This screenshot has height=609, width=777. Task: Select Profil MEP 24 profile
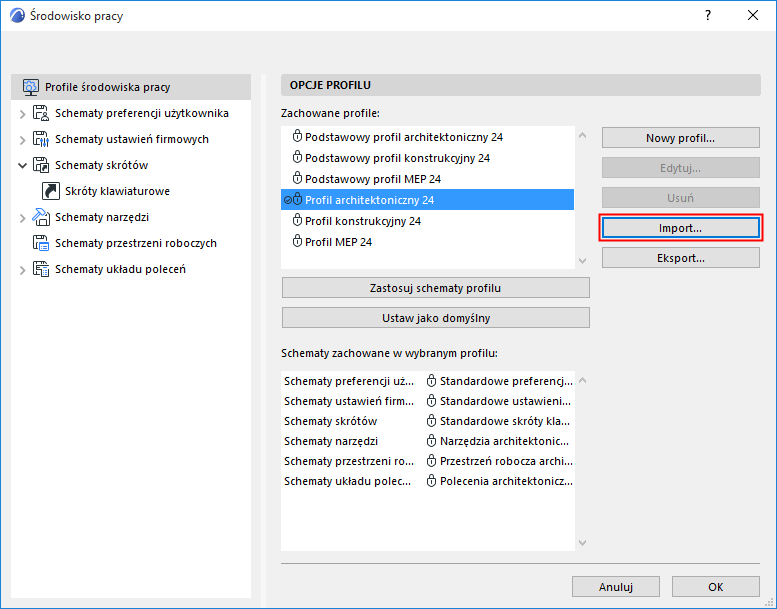coord(427,242)
